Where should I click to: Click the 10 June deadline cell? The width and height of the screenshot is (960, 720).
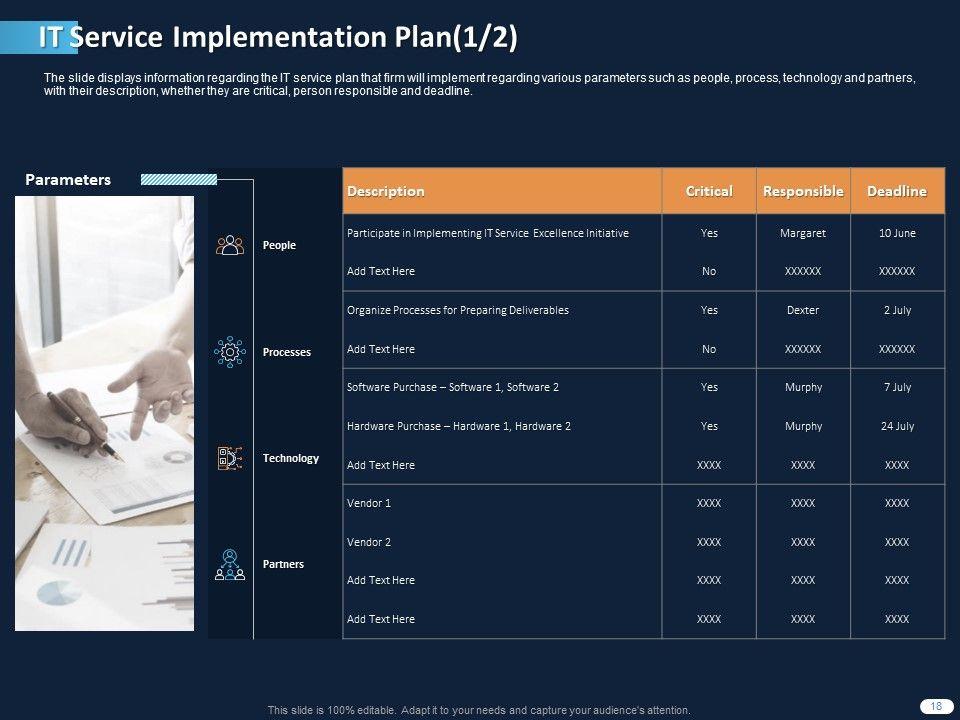pyautogui.click(x=897, y=233)
